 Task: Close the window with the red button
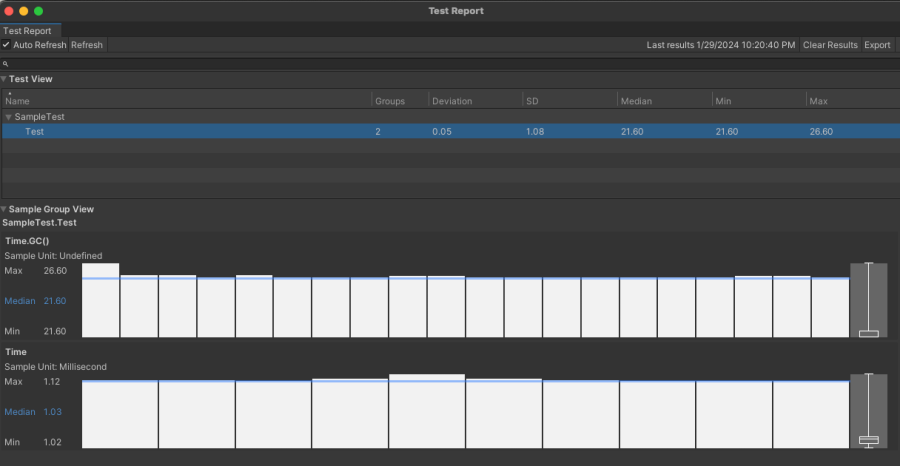click(x=9, y=11)
